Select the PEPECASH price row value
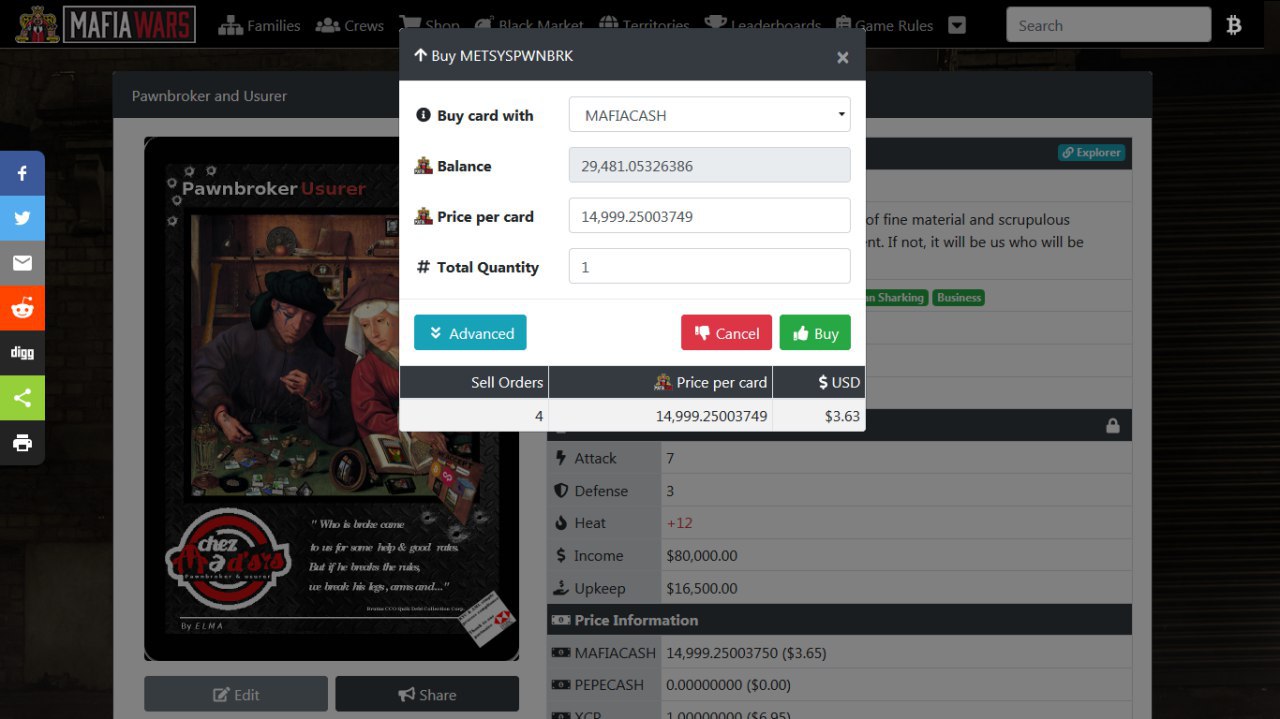This screenshot has width=1280, height=719. [728, 685]
